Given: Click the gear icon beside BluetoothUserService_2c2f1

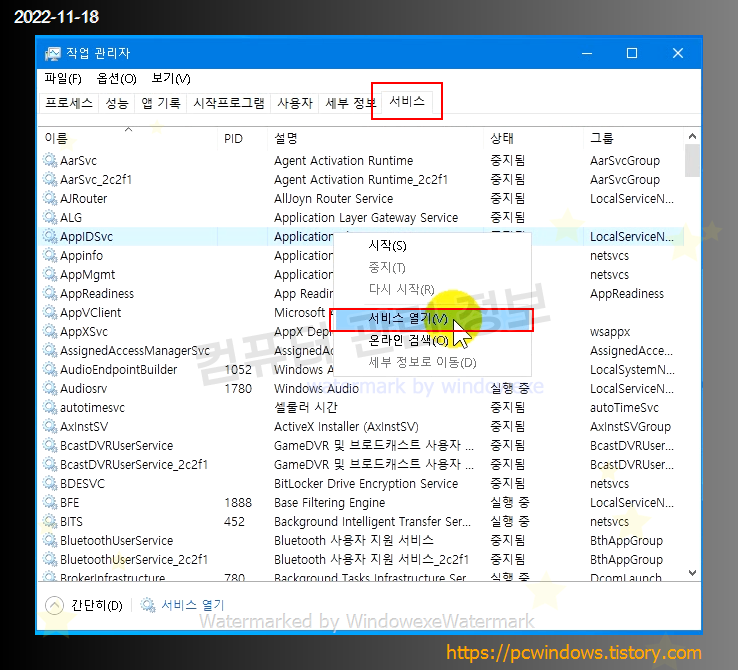Looking at the screenshot, I should tap(50, 559).
